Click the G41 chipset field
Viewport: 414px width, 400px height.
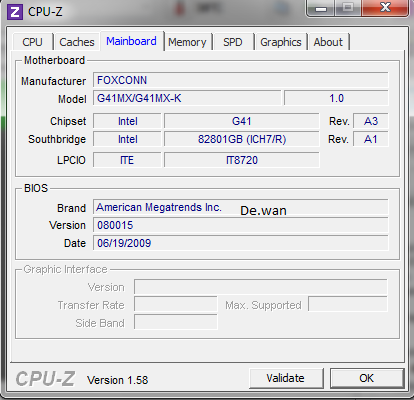coord(242,121)
